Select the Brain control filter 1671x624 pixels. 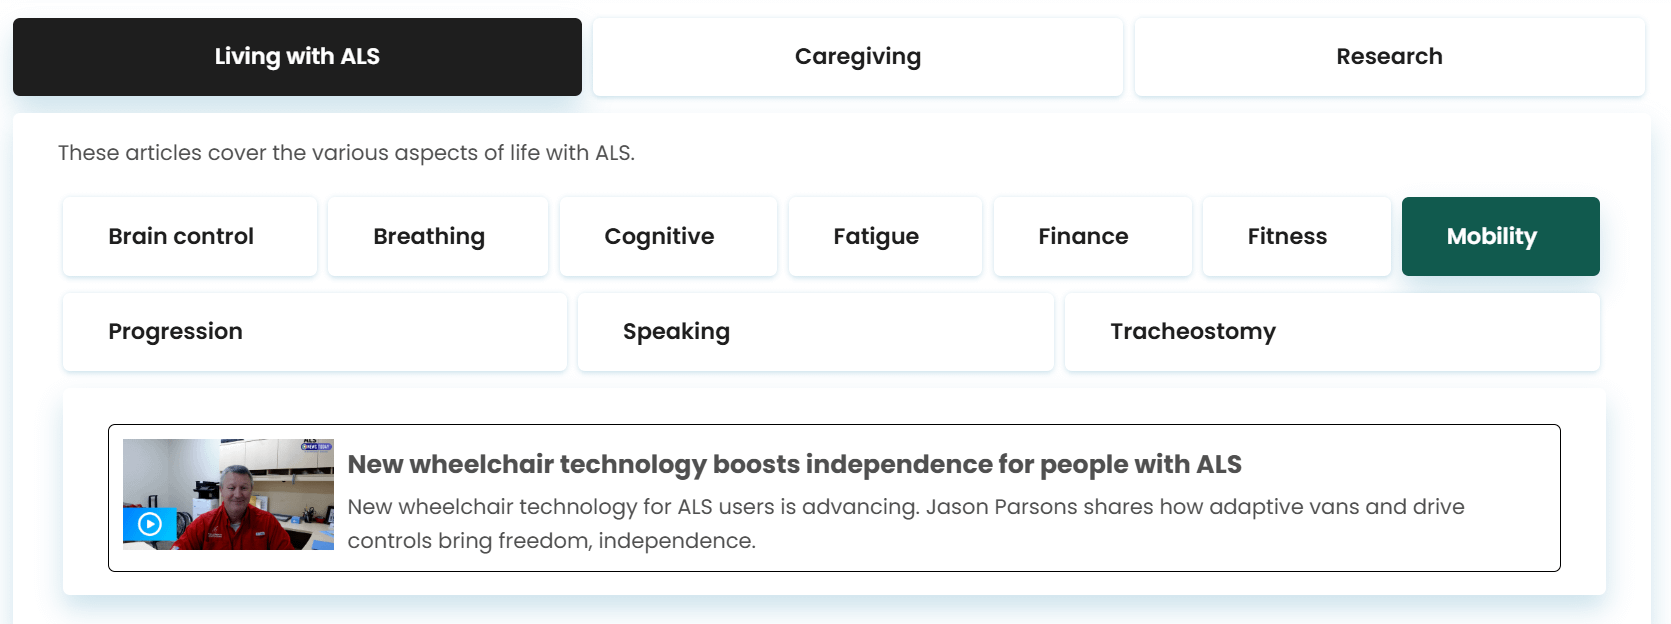[x=189, y=236]
